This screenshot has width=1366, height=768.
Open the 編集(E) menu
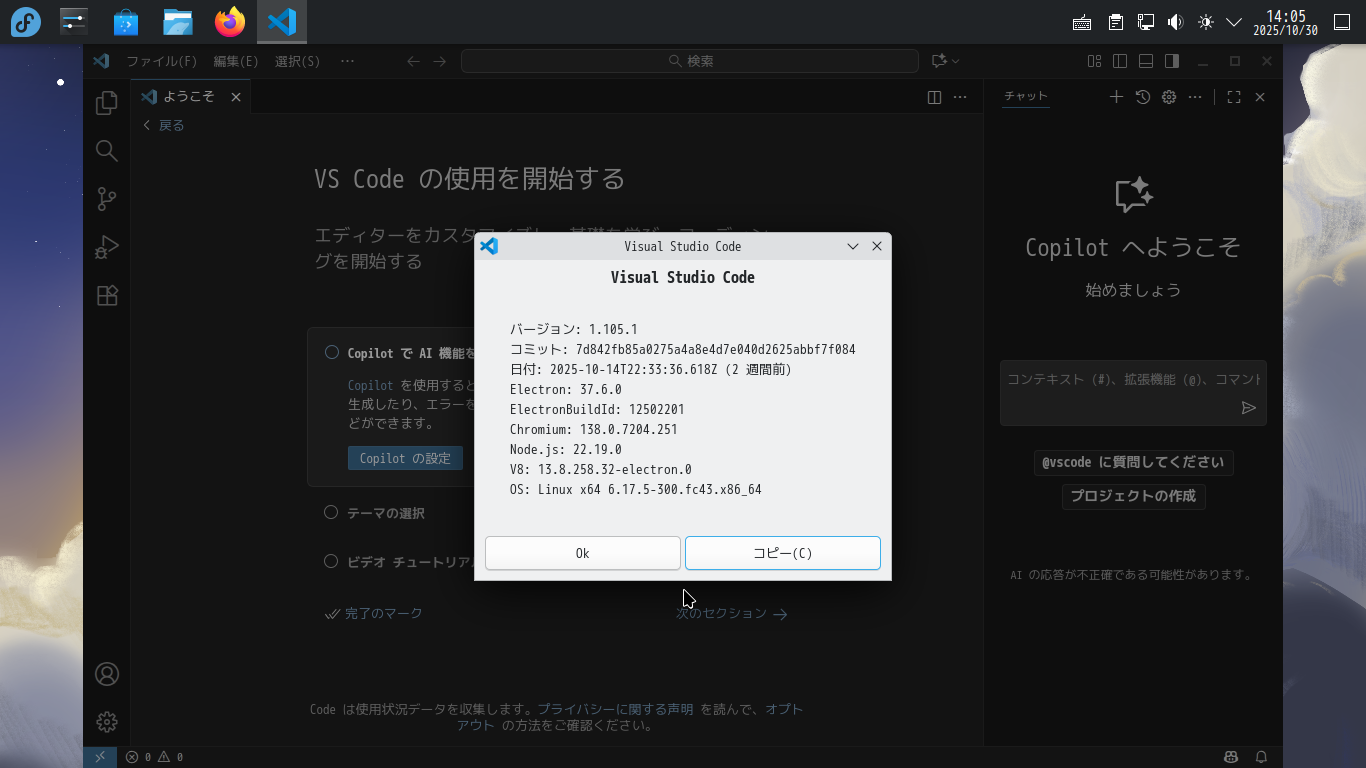pos(236,61)
